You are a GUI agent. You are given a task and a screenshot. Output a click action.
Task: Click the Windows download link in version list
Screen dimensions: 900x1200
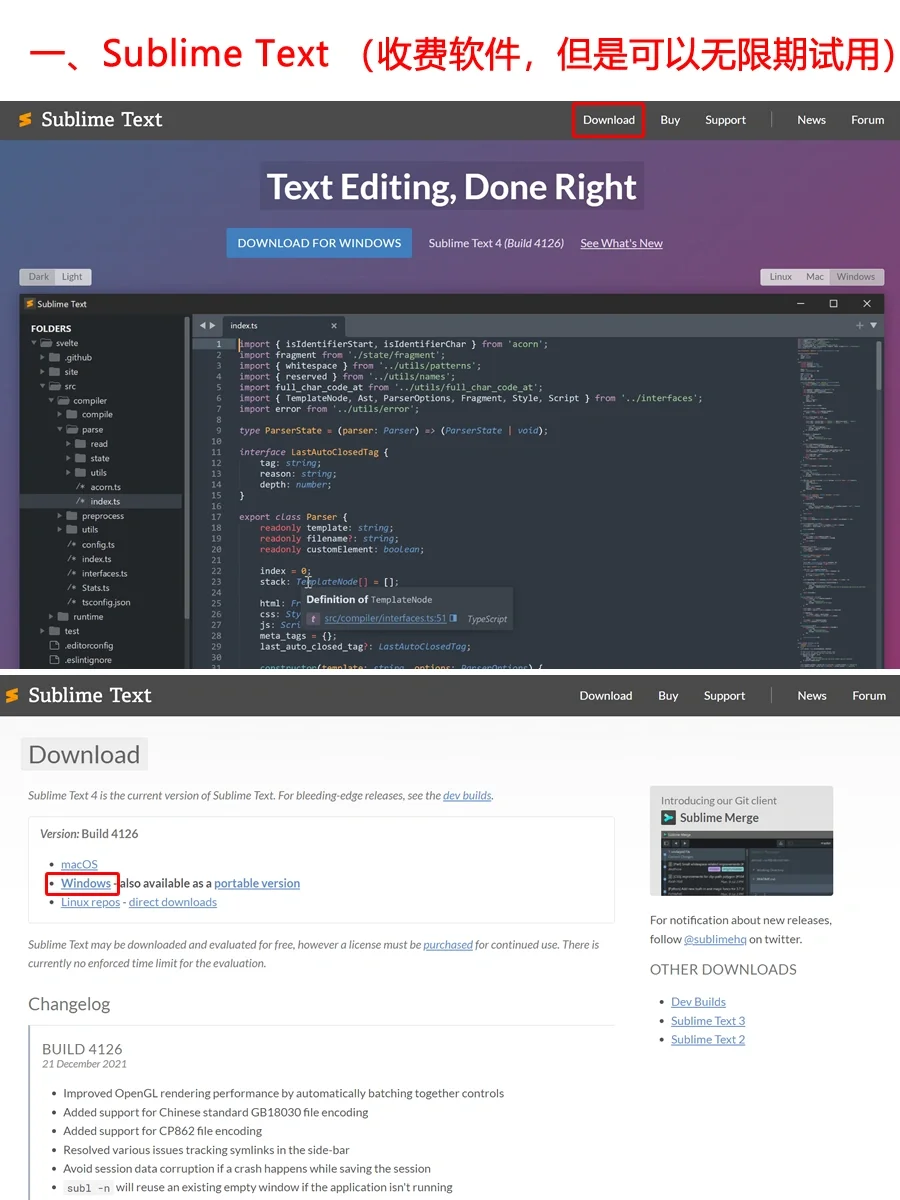point(86,883)
